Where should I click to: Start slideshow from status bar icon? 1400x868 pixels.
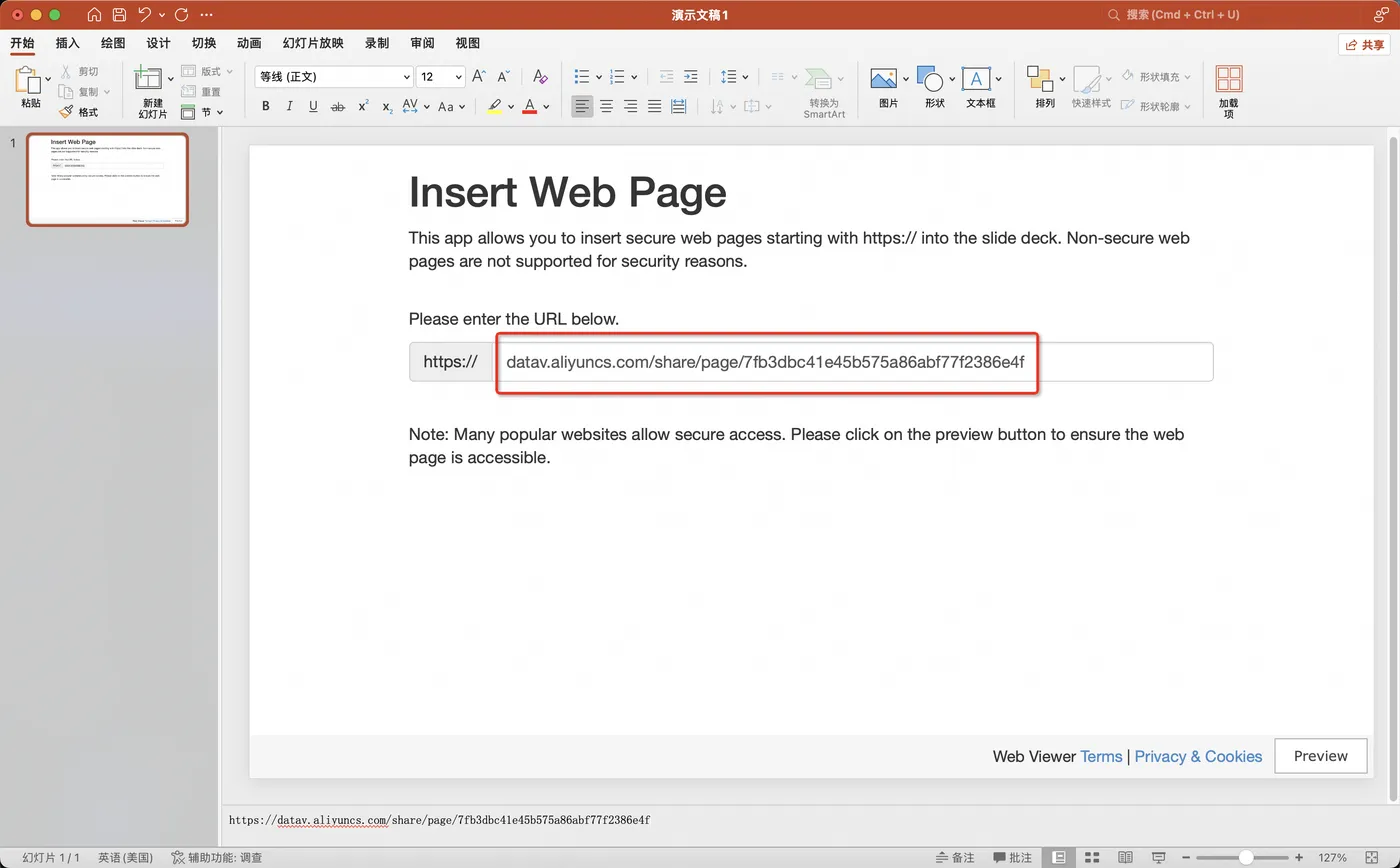point(1158,857)
